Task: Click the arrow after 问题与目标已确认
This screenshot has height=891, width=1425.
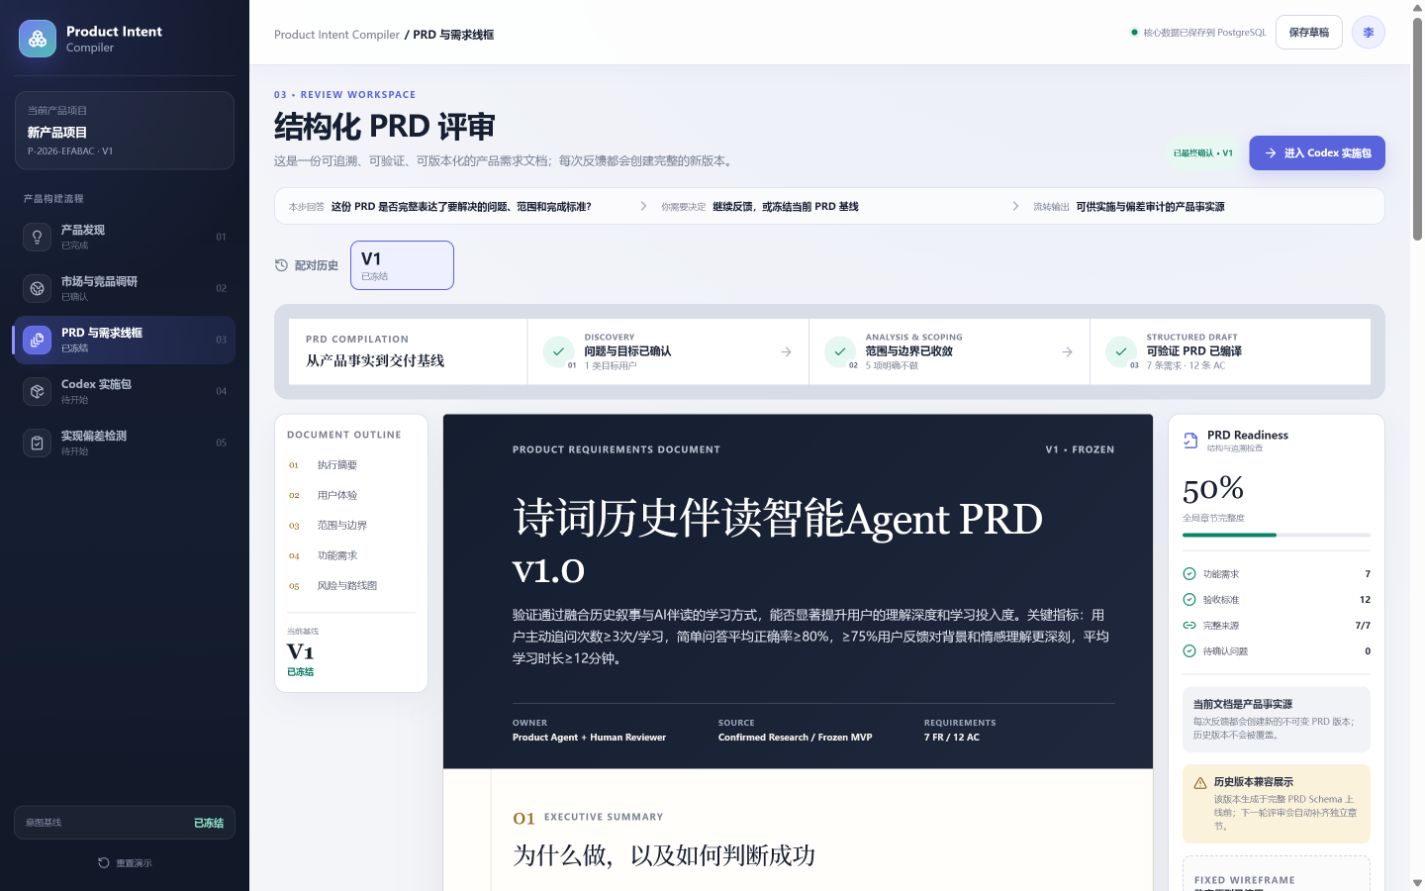Action: tap(786, 352)
